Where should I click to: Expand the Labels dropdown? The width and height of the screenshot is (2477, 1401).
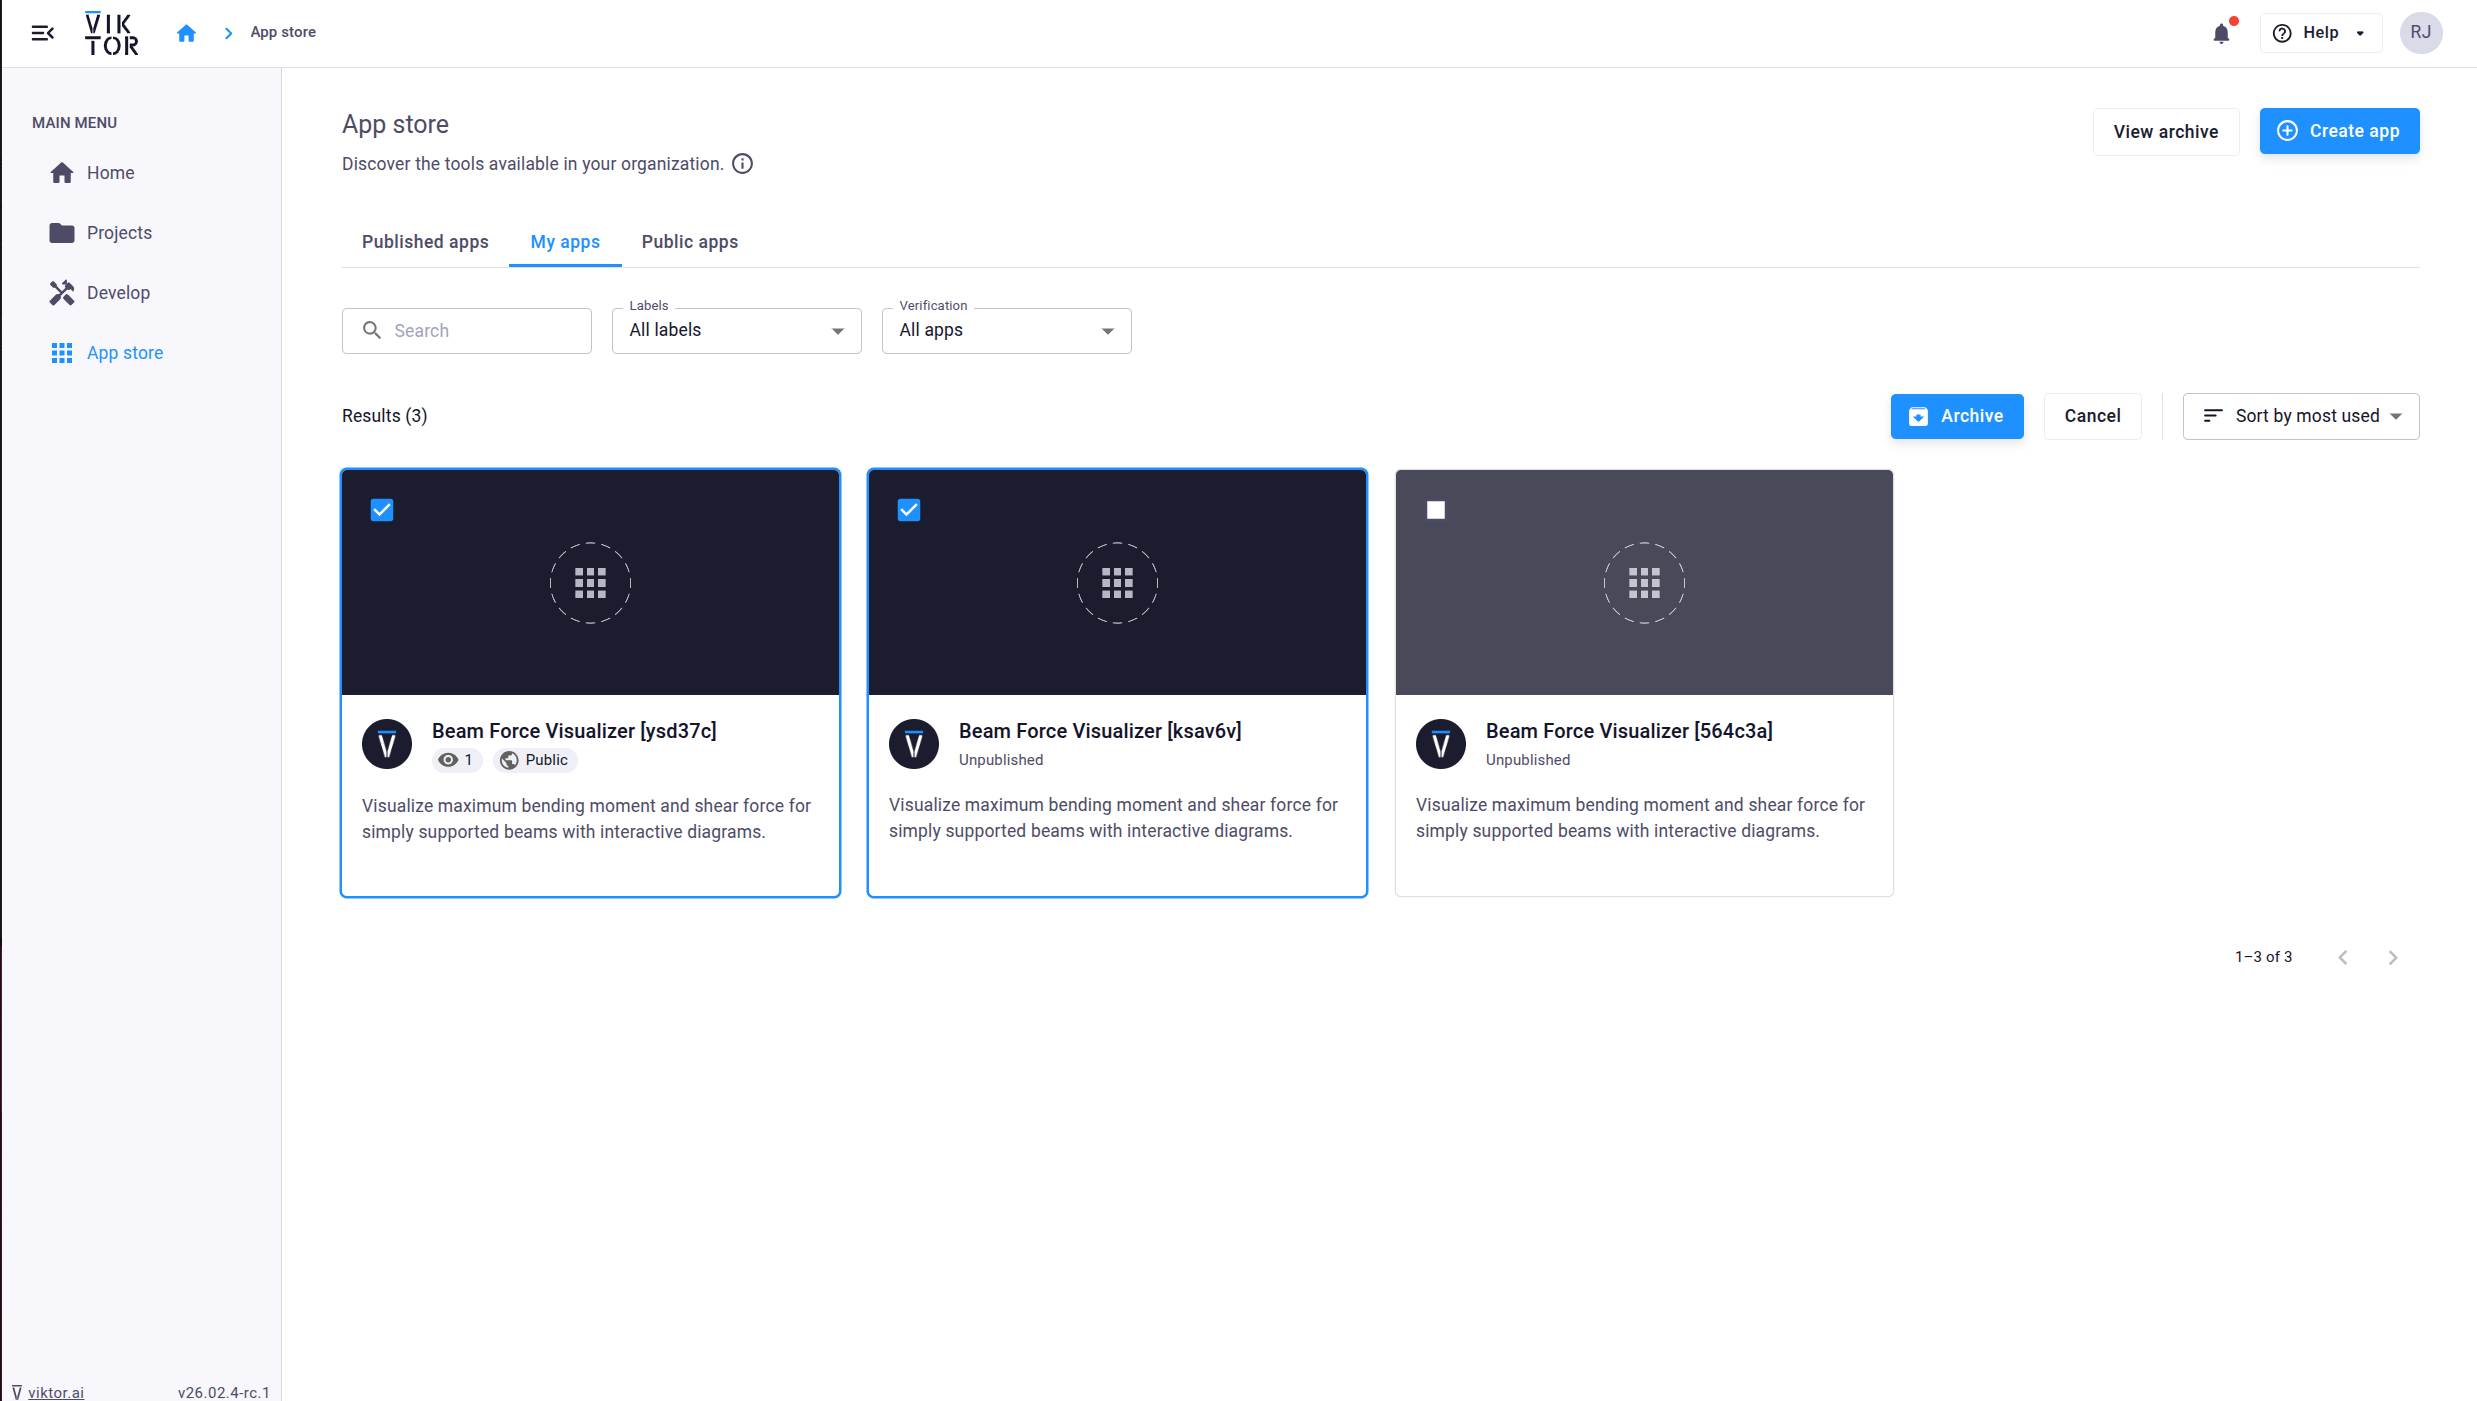(736, 331)
